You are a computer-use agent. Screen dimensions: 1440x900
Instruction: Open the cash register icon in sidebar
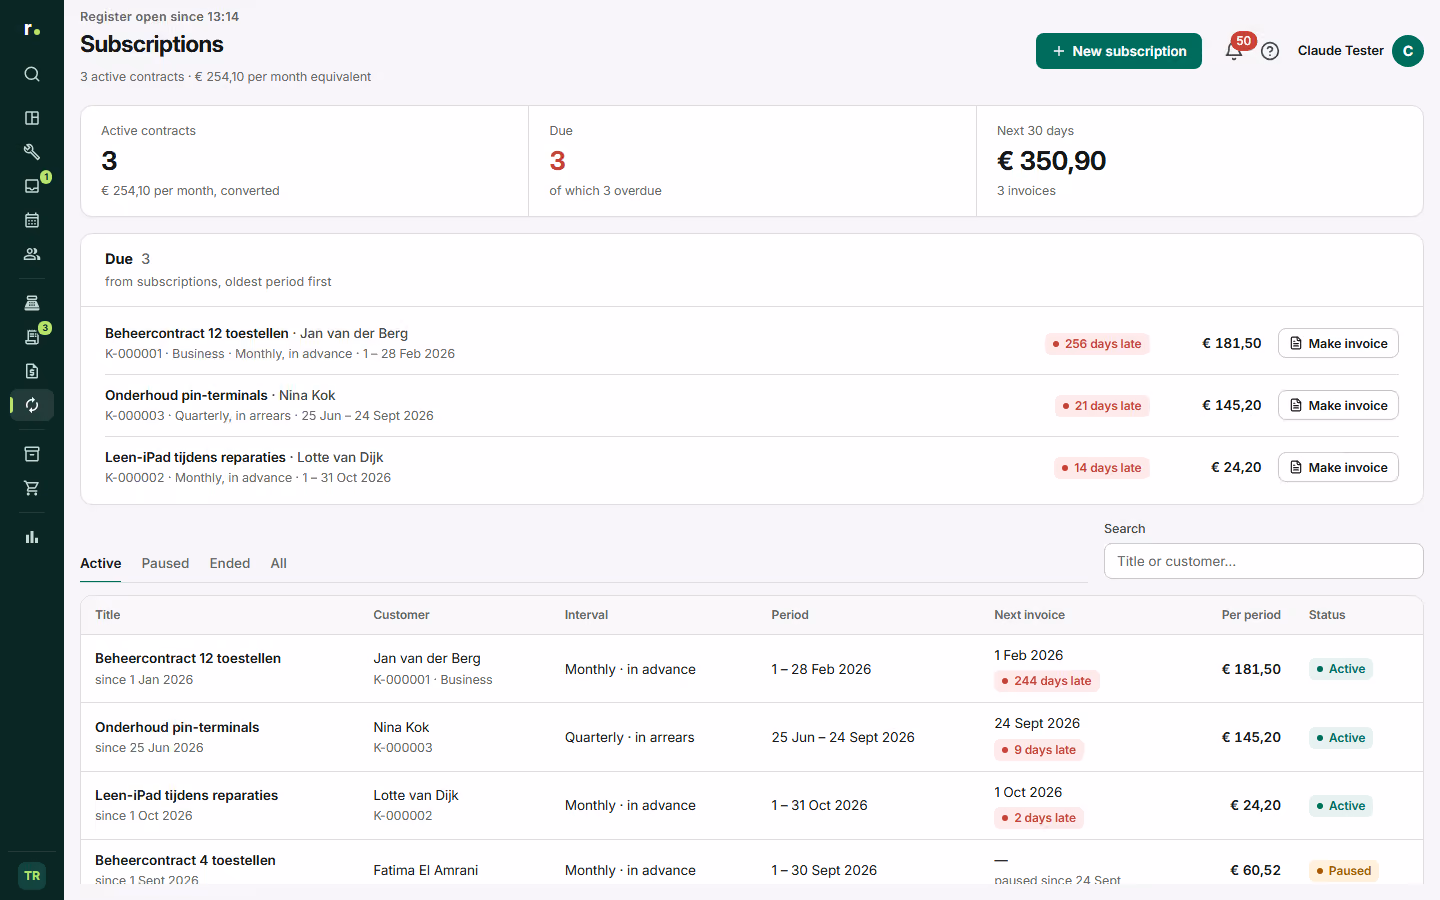[x=32, y=303]
